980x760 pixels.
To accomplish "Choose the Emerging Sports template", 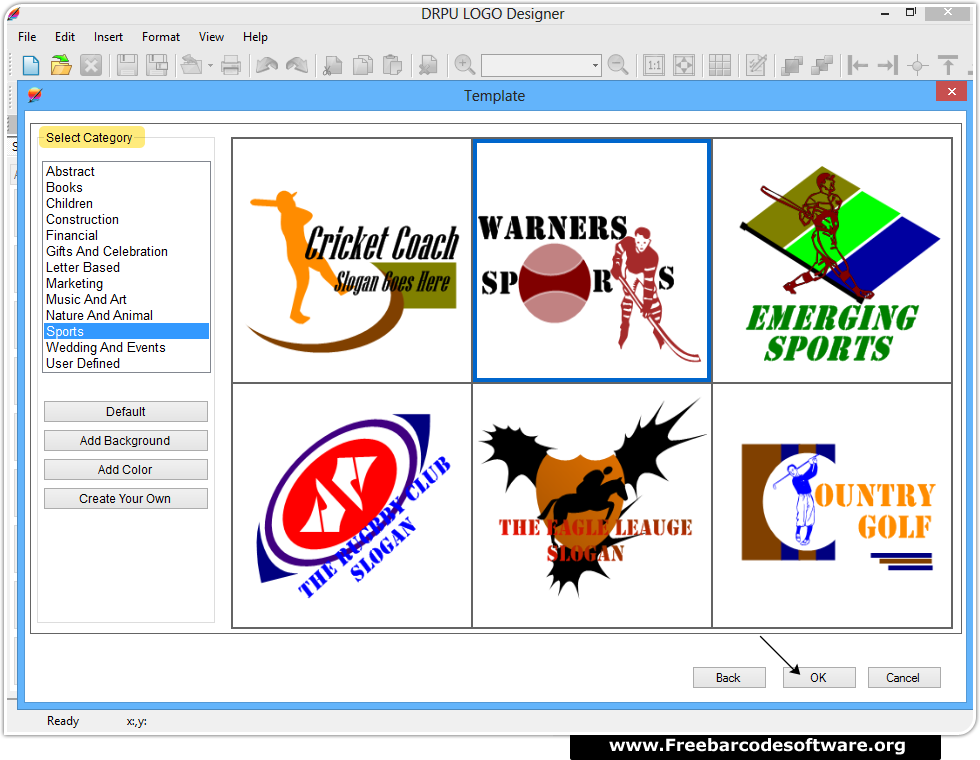I will click(832, 261).
